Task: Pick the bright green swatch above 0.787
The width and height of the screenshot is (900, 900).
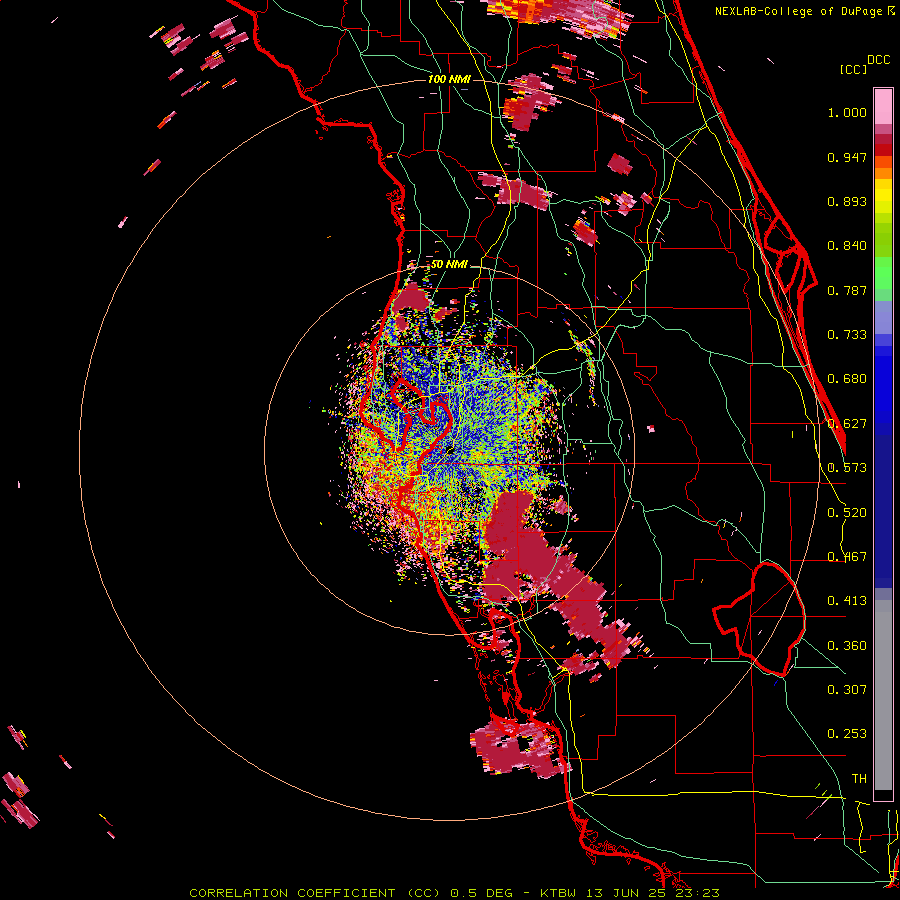Action: coord(883,273)
